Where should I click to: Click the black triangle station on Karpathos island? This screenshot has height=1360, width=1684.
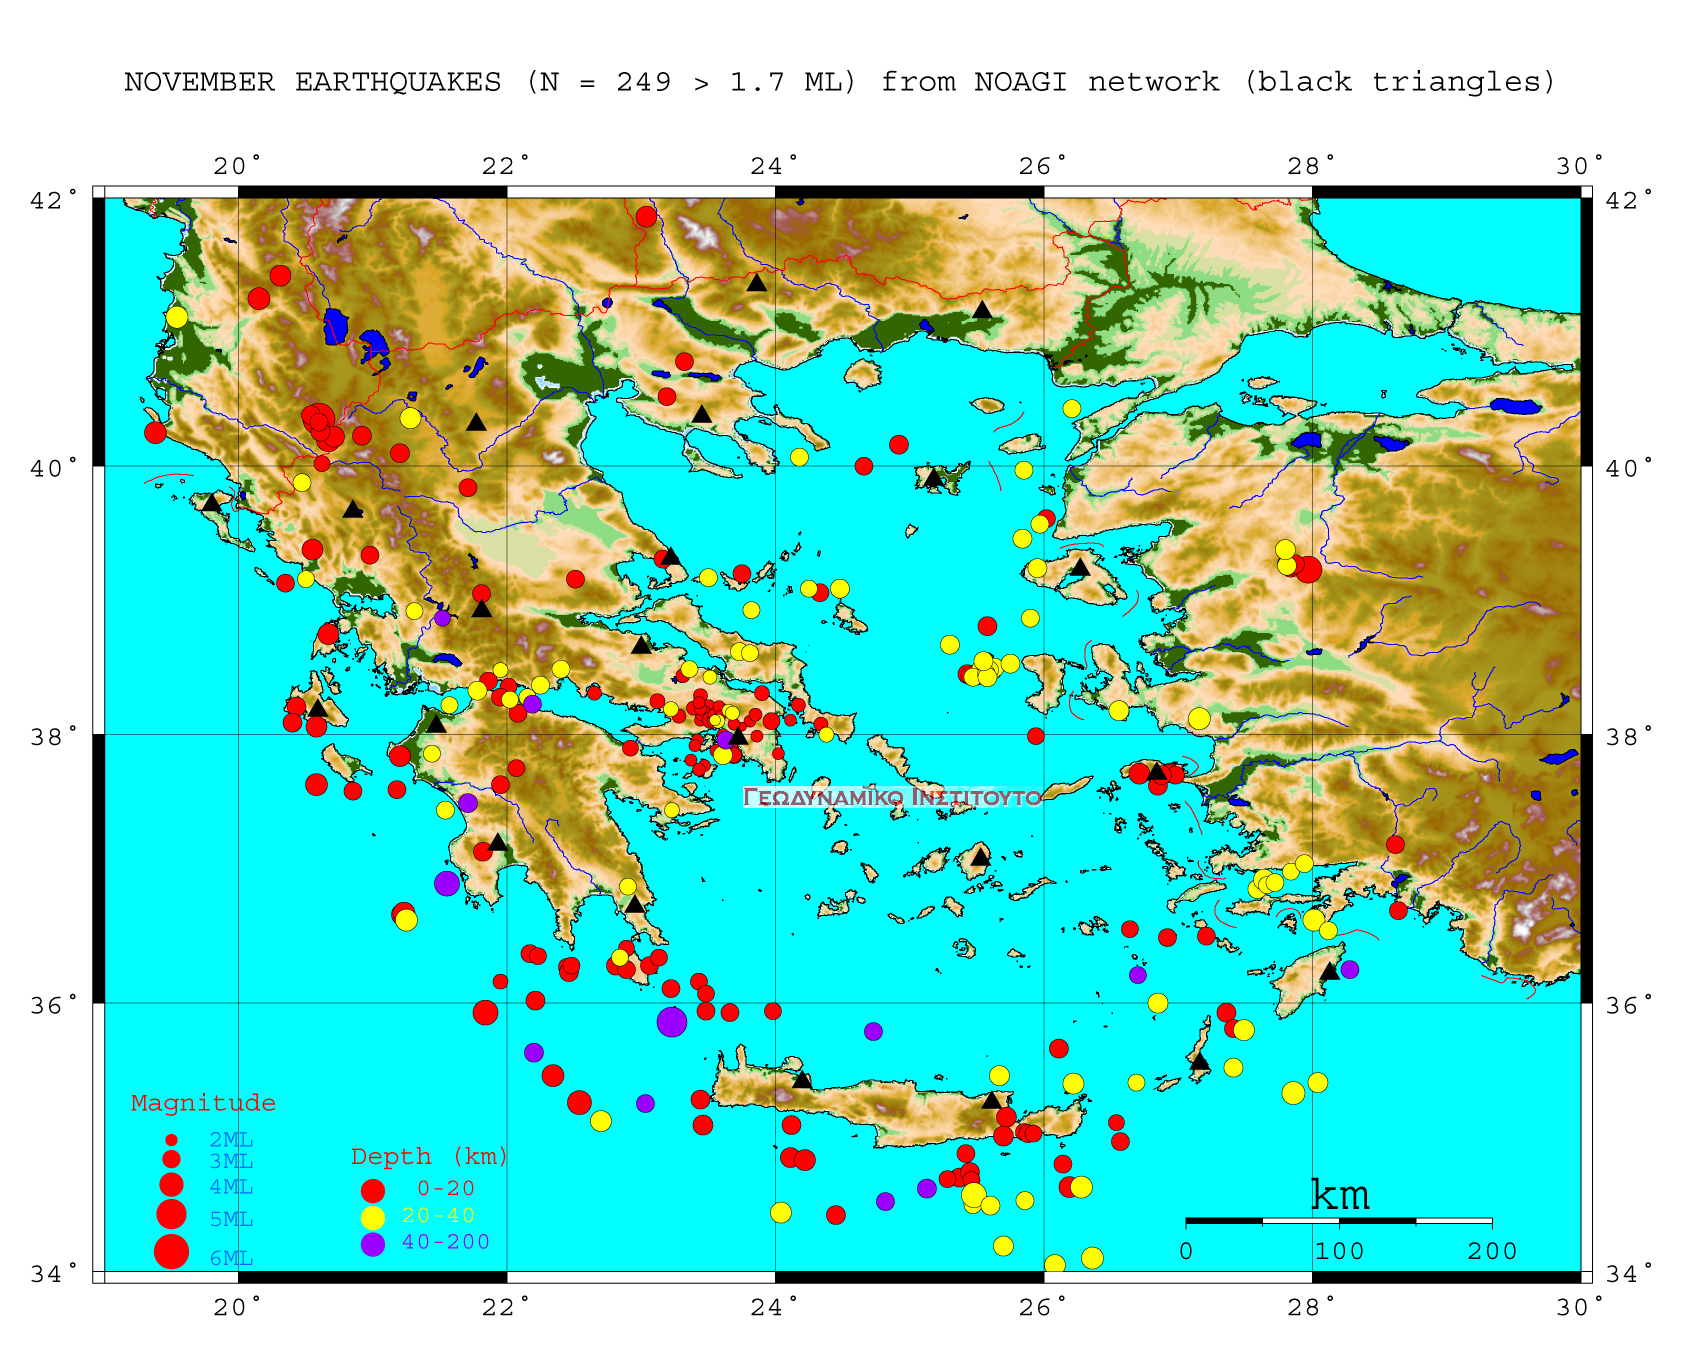1200,1061
